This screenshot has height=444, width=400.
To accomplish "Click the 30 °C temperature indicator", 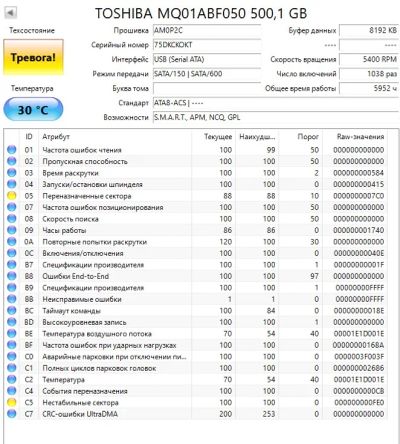I will pos(33,109).
